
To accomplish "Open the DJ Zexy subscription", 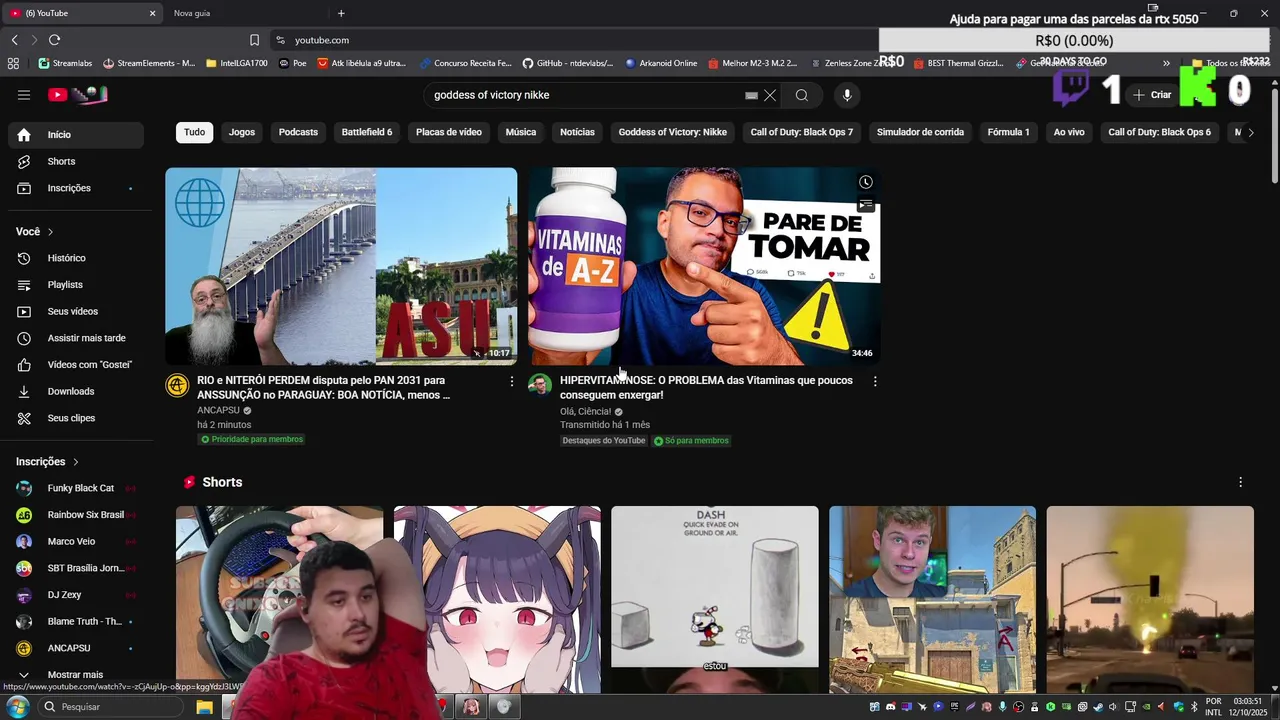I will tap(76, 595).
